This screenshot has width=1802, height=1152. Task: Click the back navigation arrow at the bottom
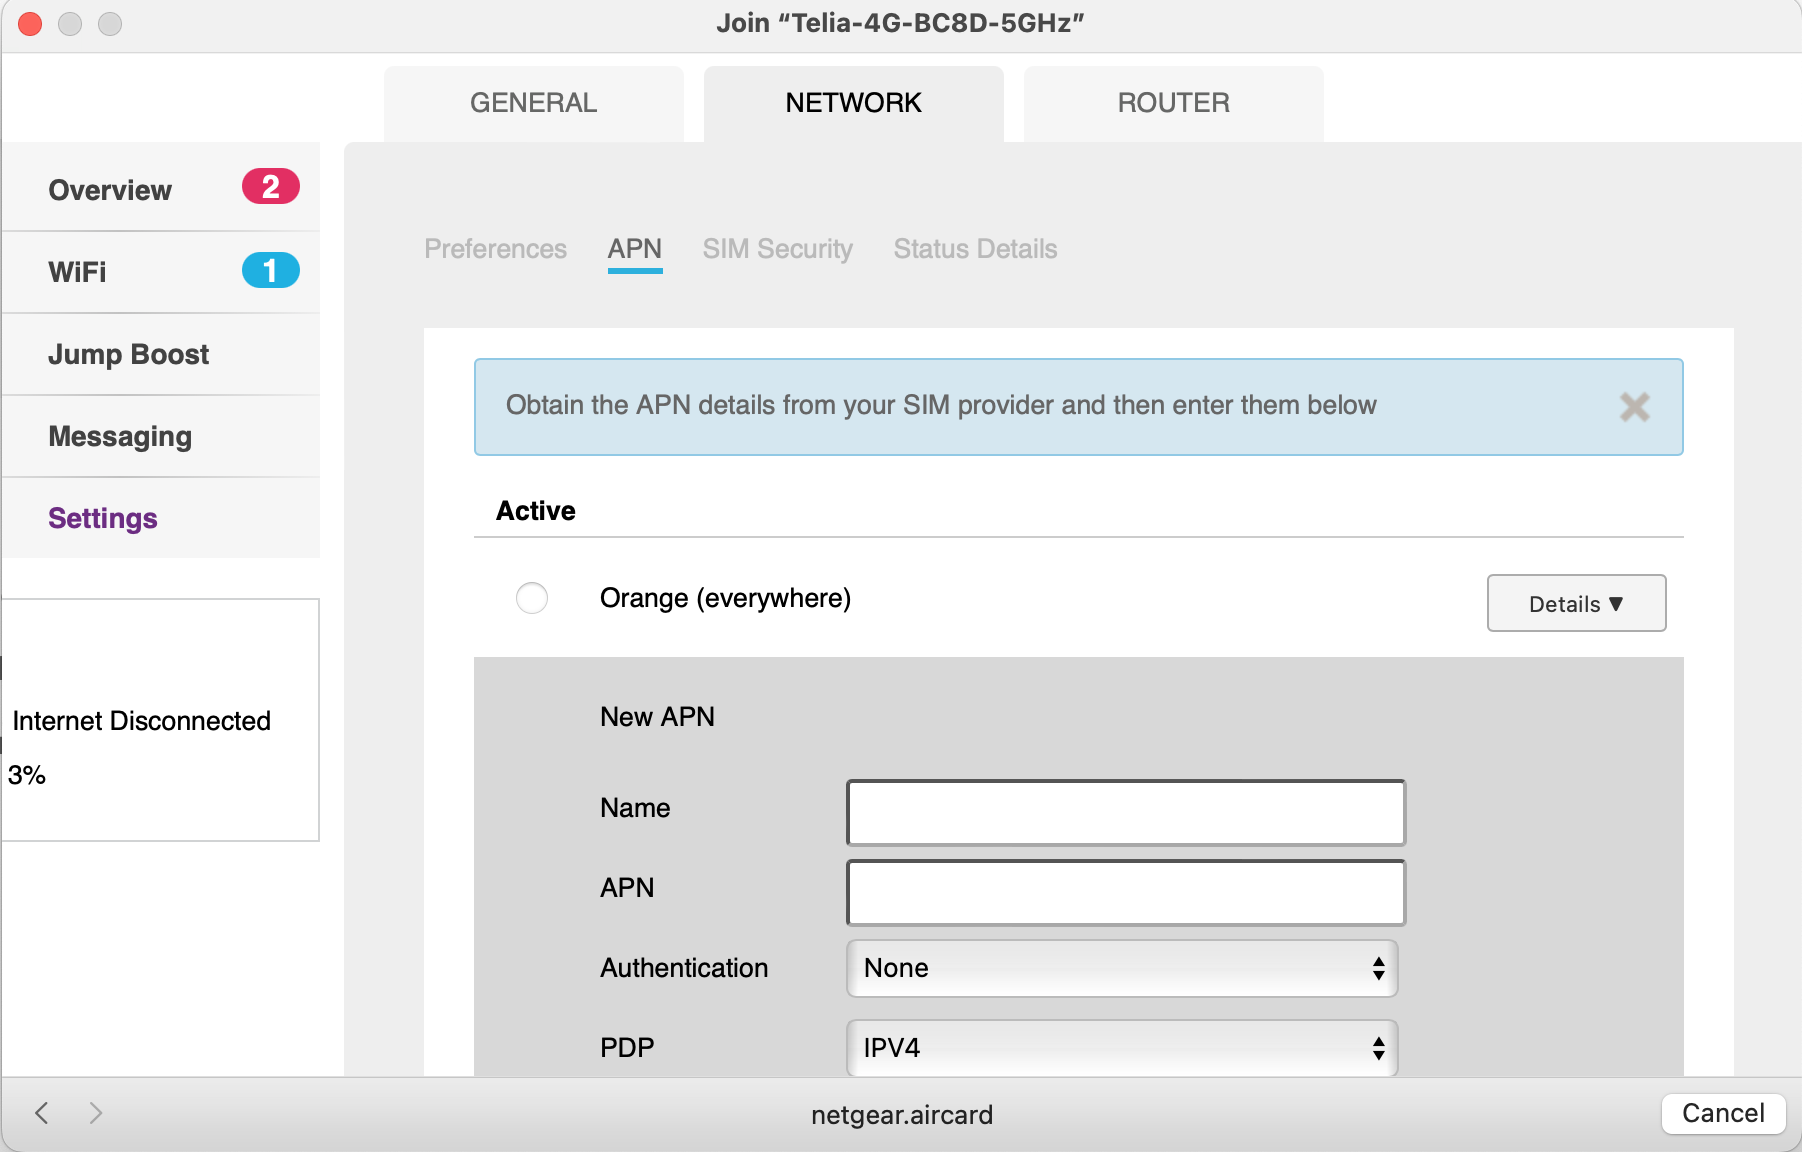[x=41, y=1113]
